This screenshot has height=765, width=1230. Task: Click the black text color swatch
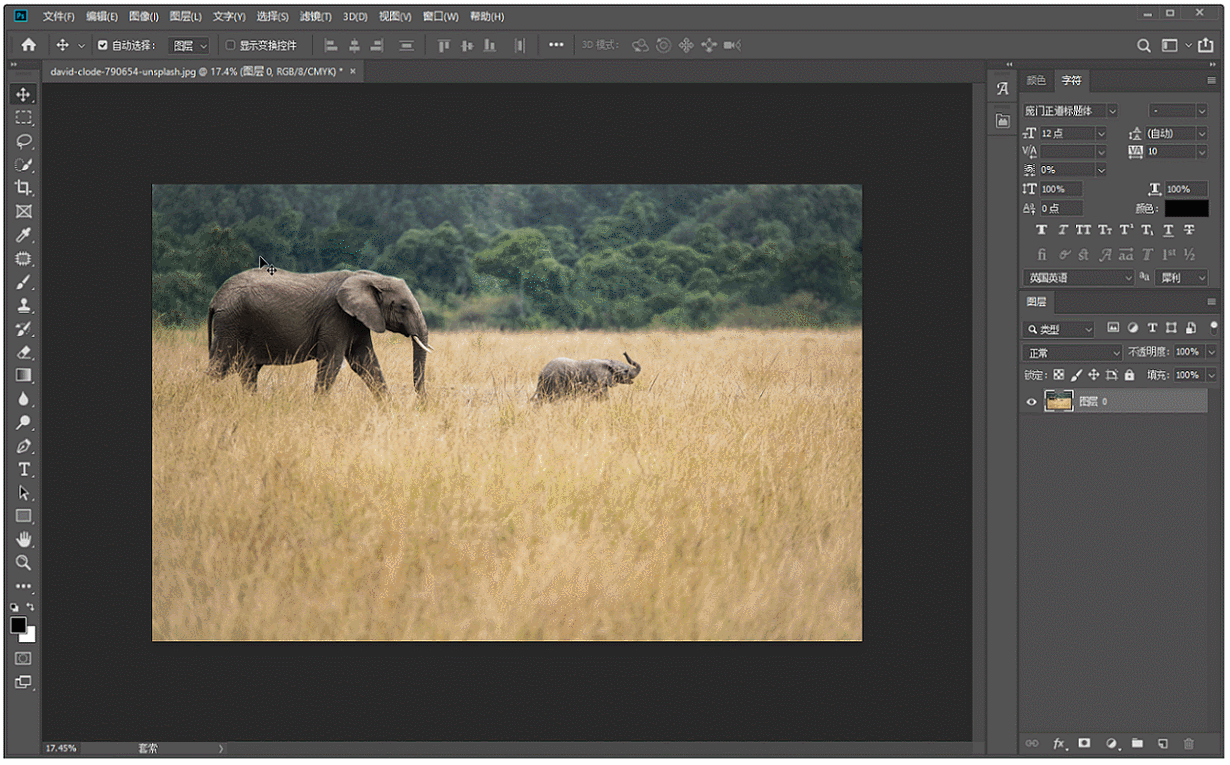pyautogui.click(x=1186, y=208)
